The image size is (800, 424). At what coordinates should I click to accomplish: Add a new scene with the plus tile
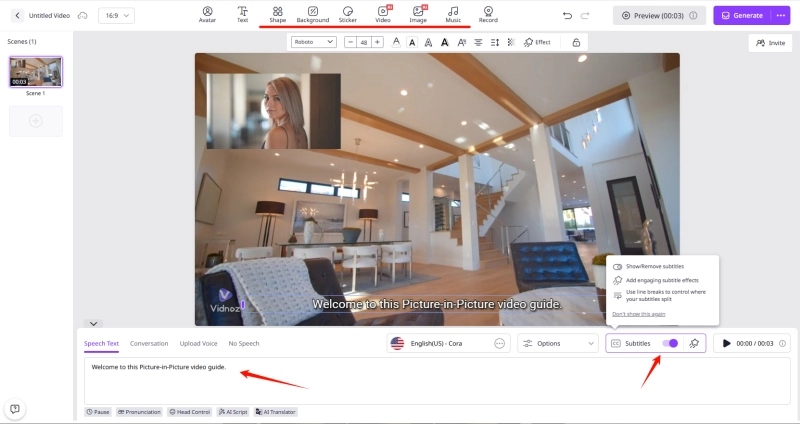pyautogui.click(x=36, y=121)
